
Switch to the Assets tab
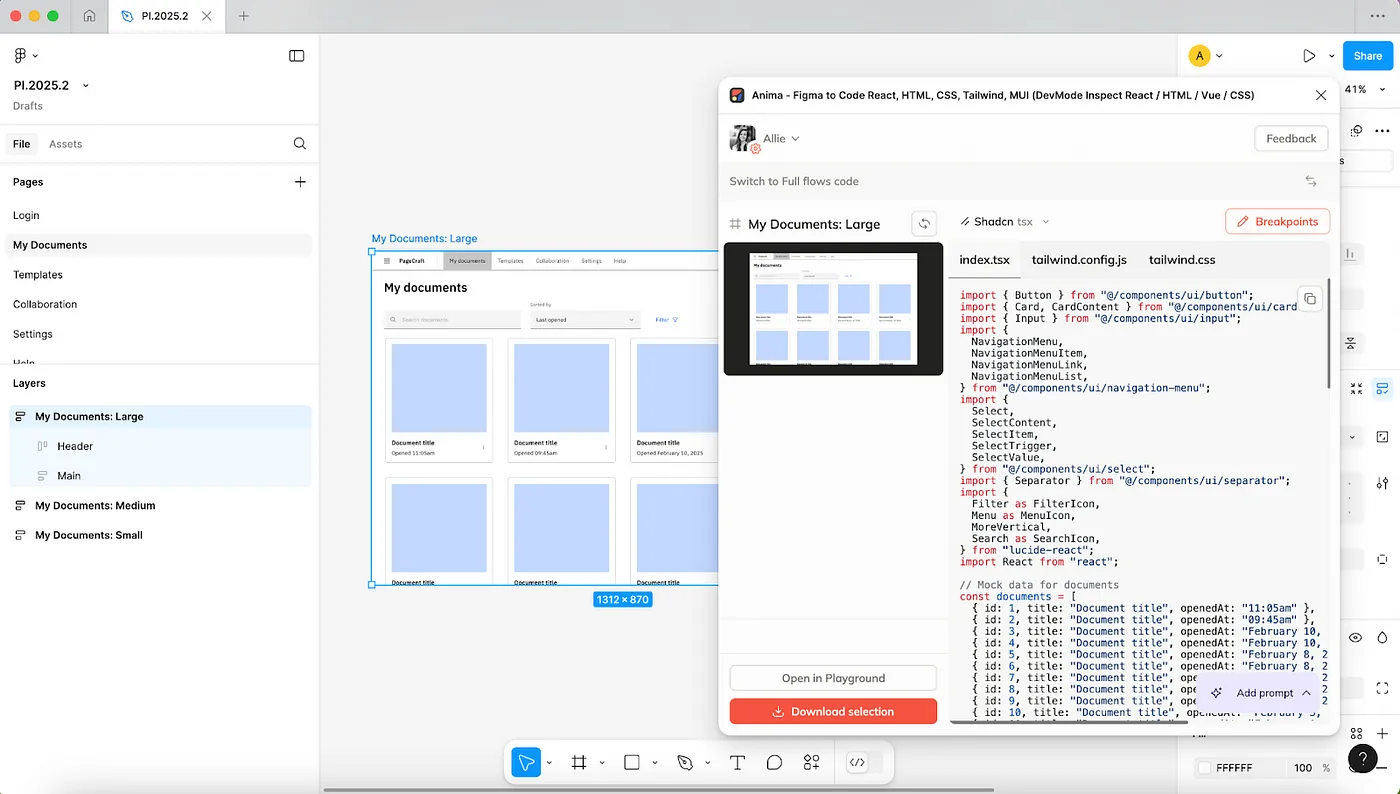click(65, 144)
